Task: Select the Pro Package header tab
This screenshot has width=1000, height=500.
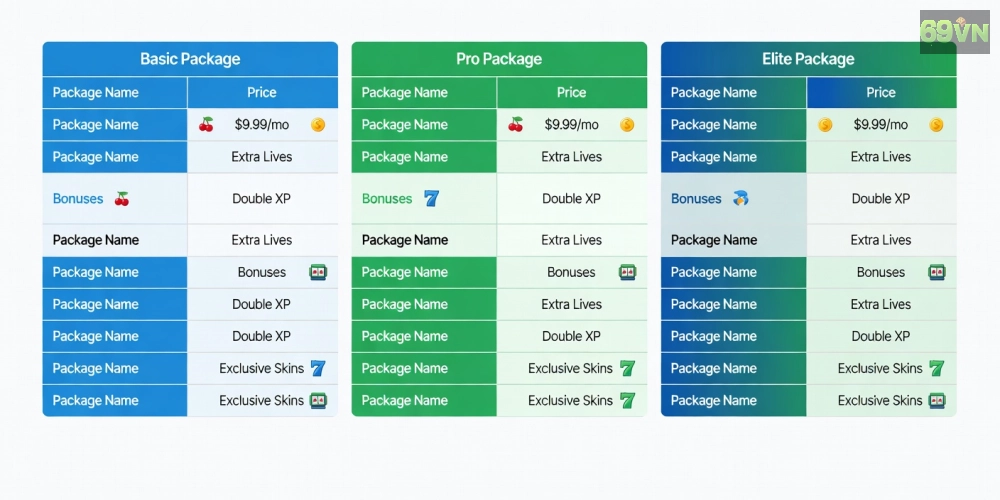Action: click(499, 59)
